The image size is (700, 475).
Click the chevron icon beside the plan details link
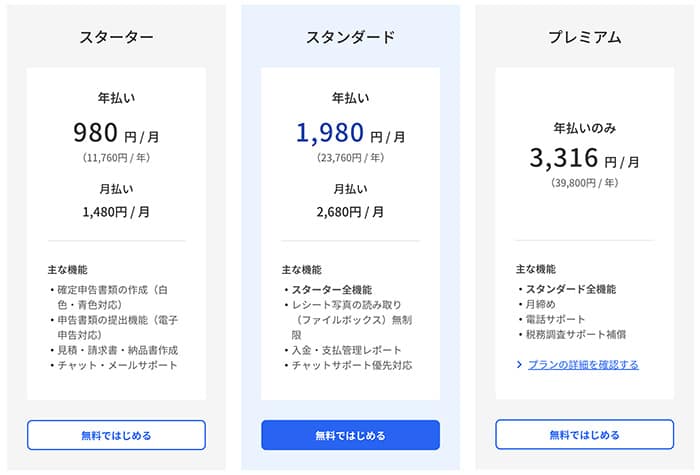[x=520, y=365]
